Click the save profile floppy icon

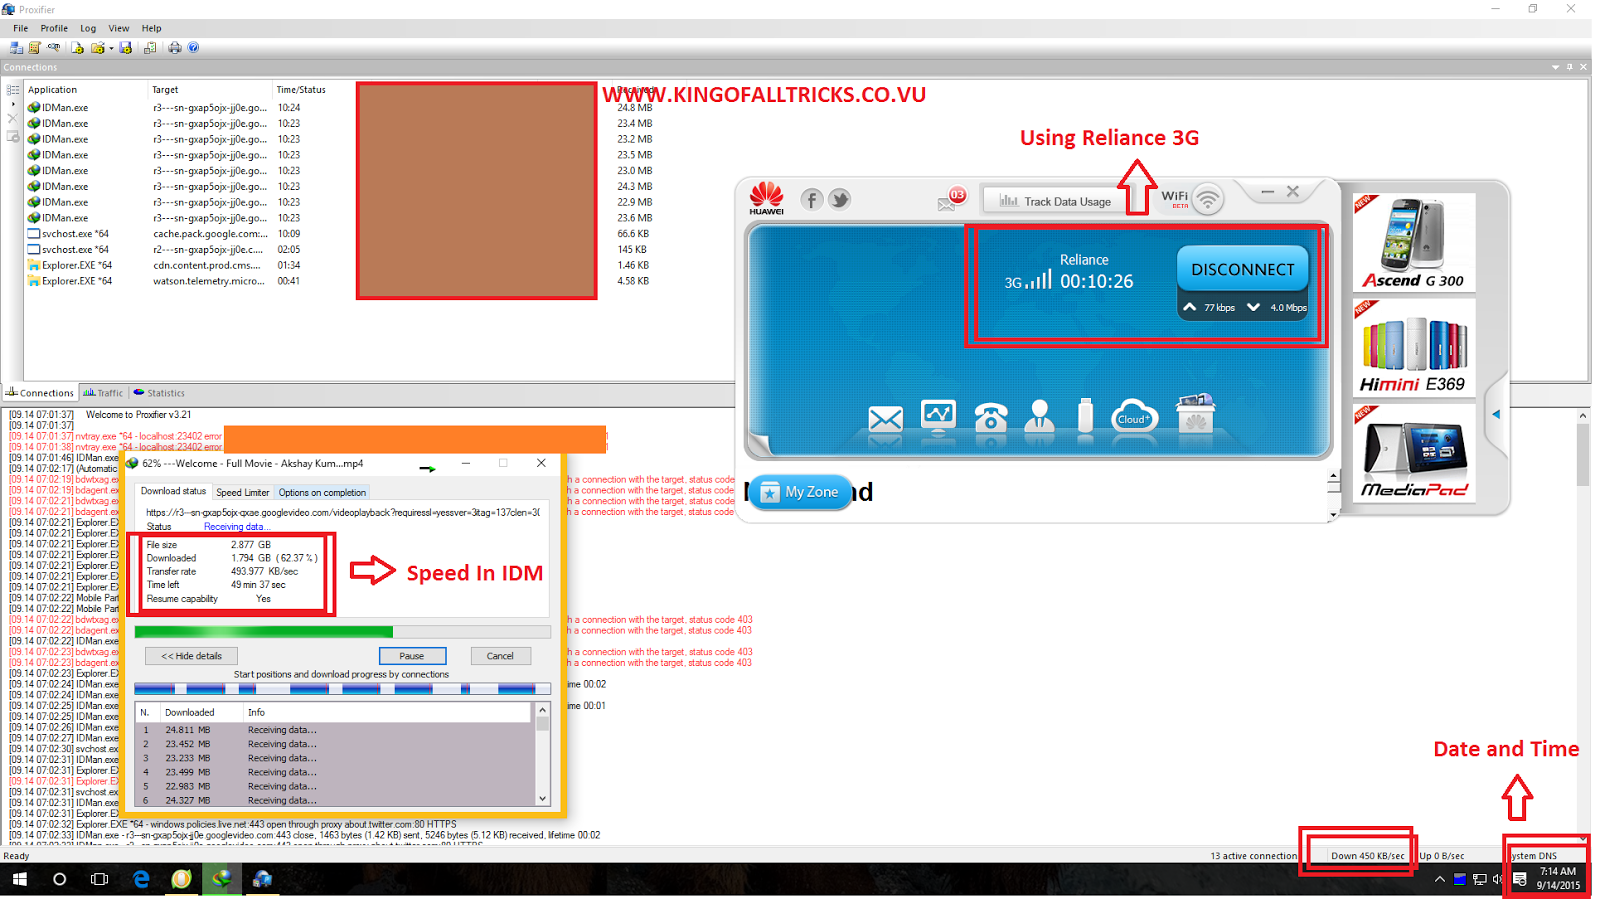point(126,47)
